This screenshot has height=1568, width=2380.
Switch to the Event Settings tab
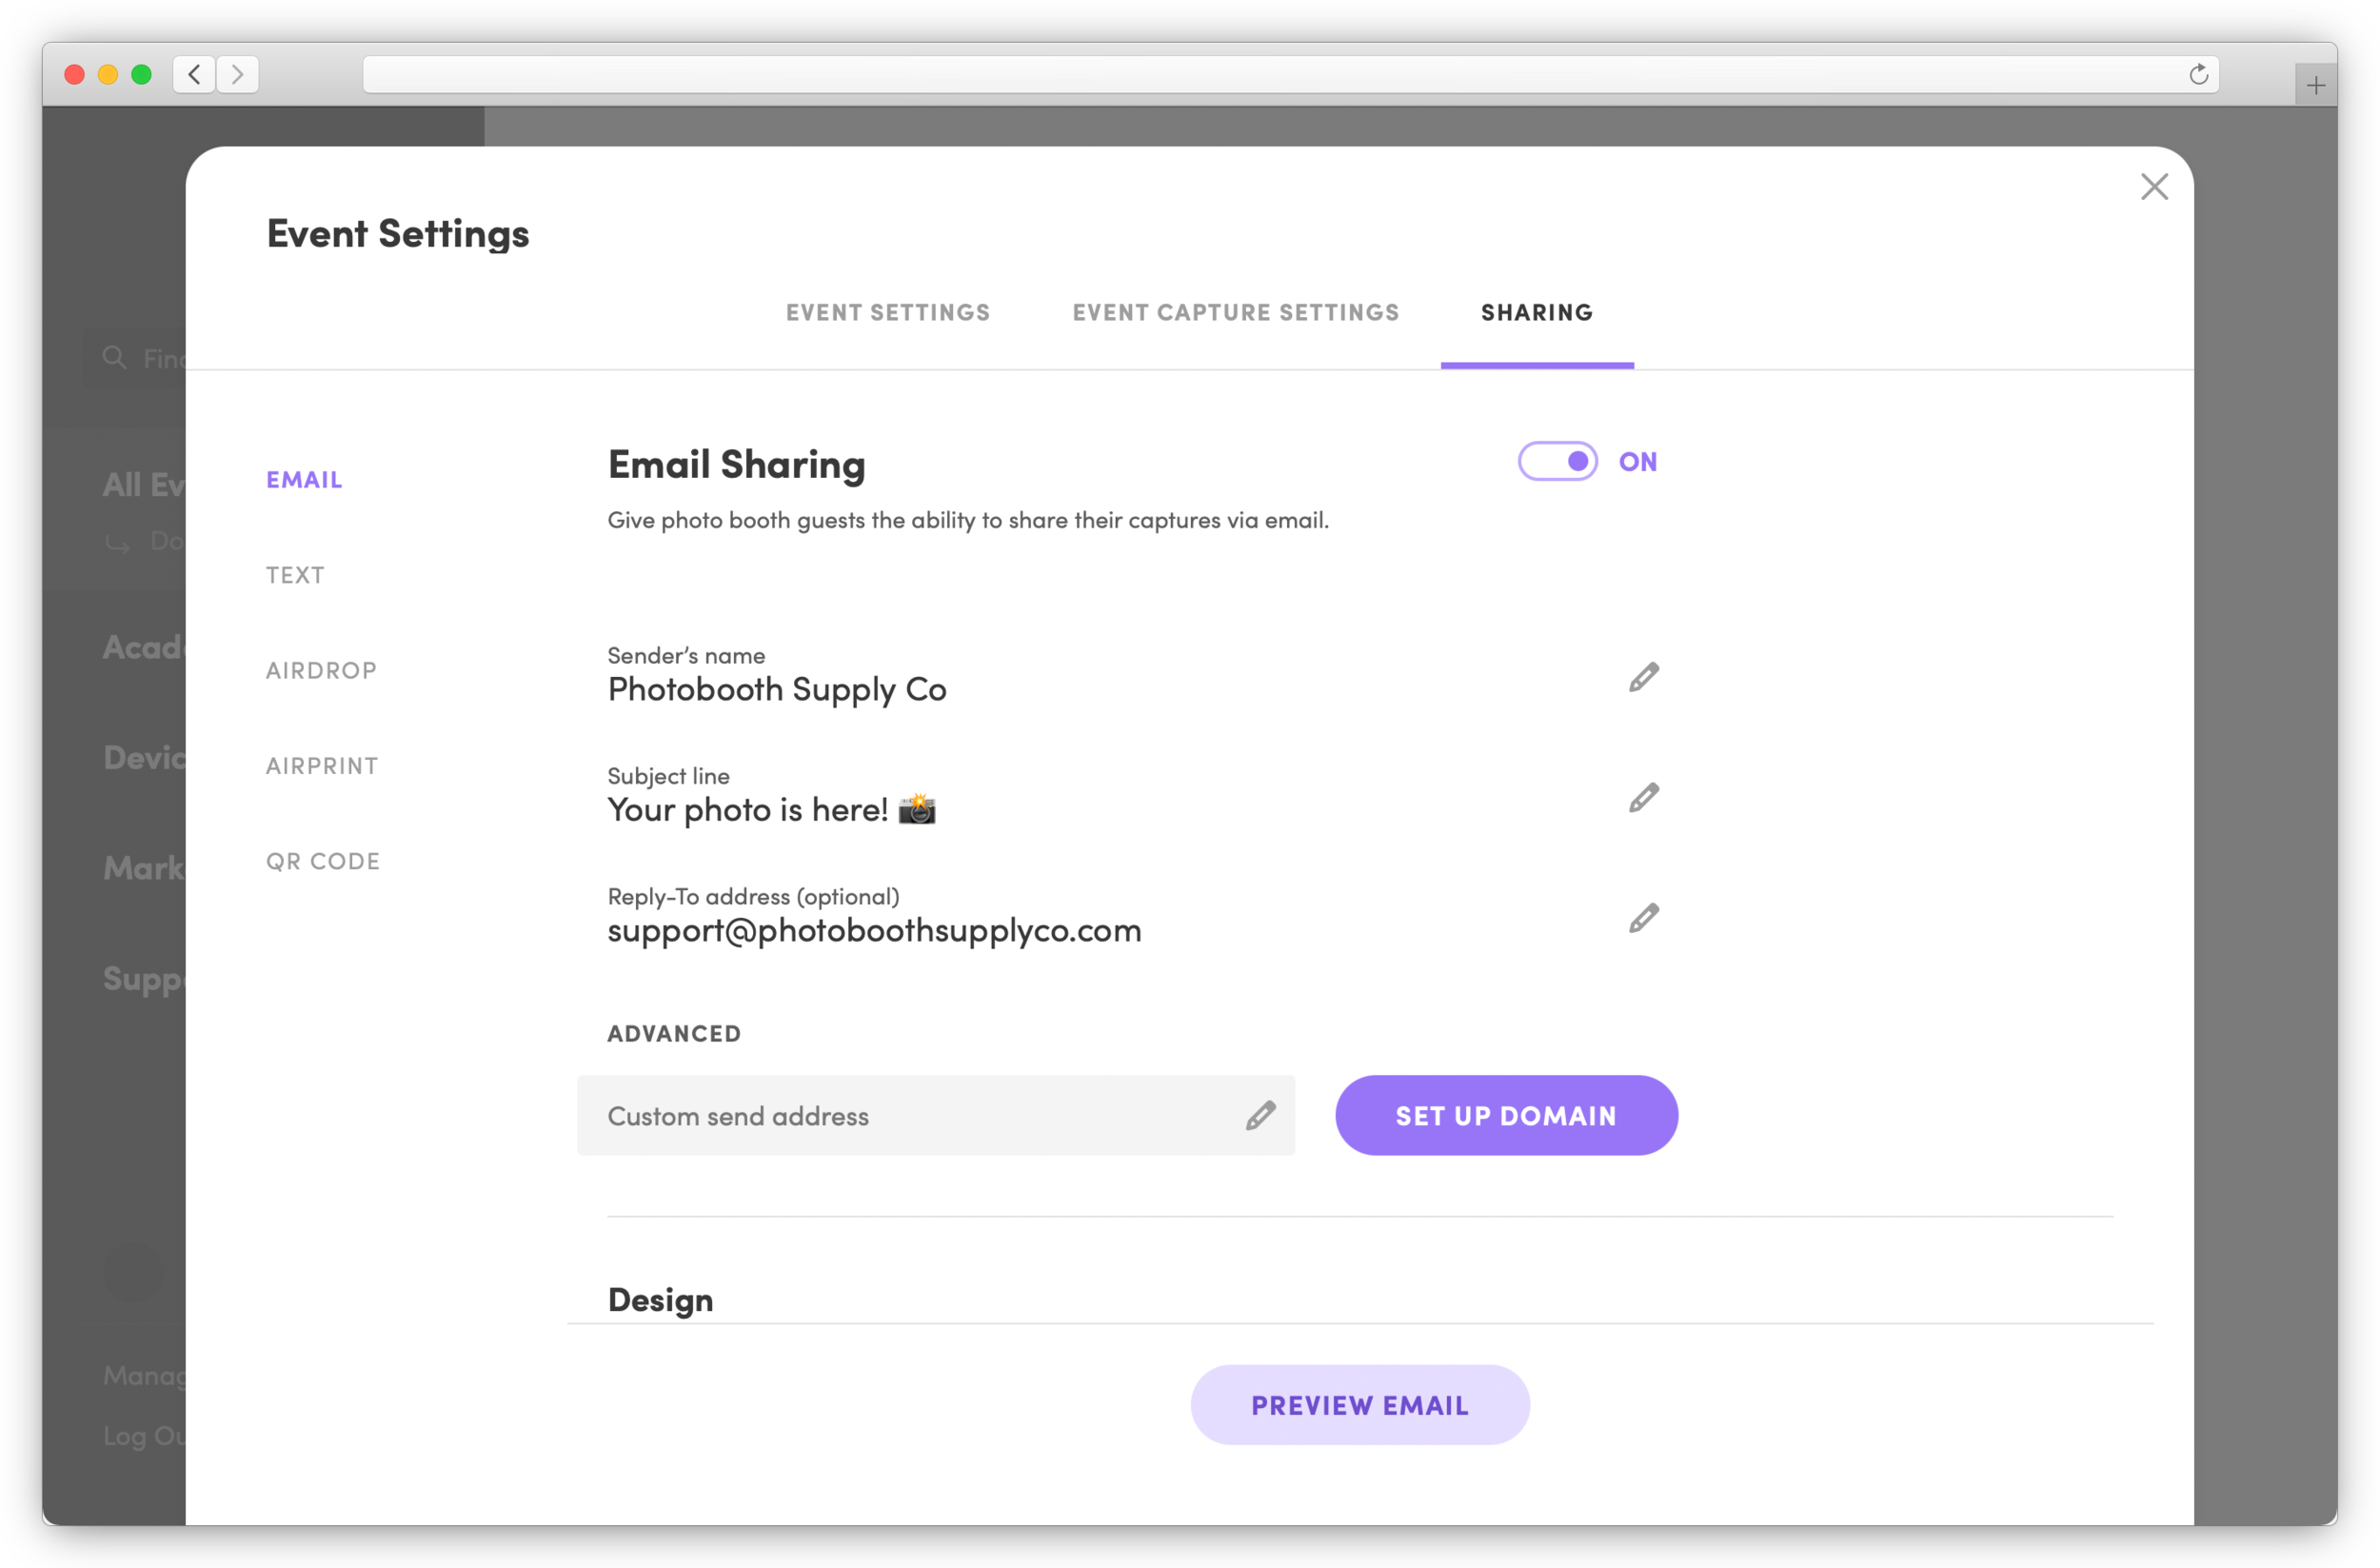[x=887, y=313]
